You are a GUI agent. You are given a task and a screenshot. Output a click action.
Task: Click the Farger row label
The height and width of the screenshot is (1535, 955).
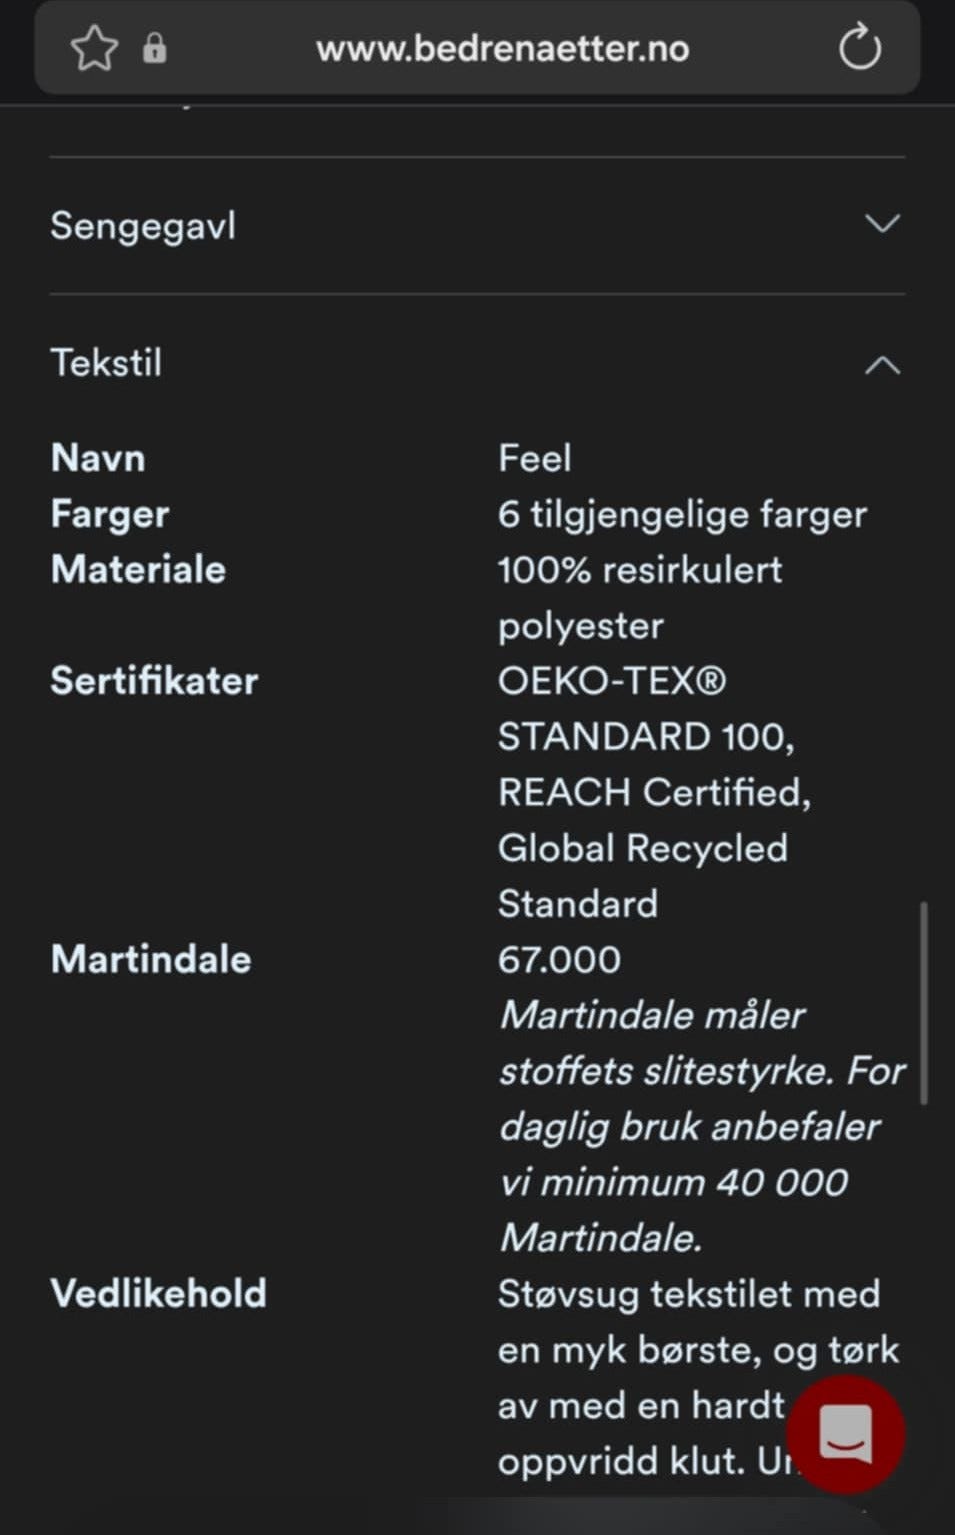tap(110, 514)
